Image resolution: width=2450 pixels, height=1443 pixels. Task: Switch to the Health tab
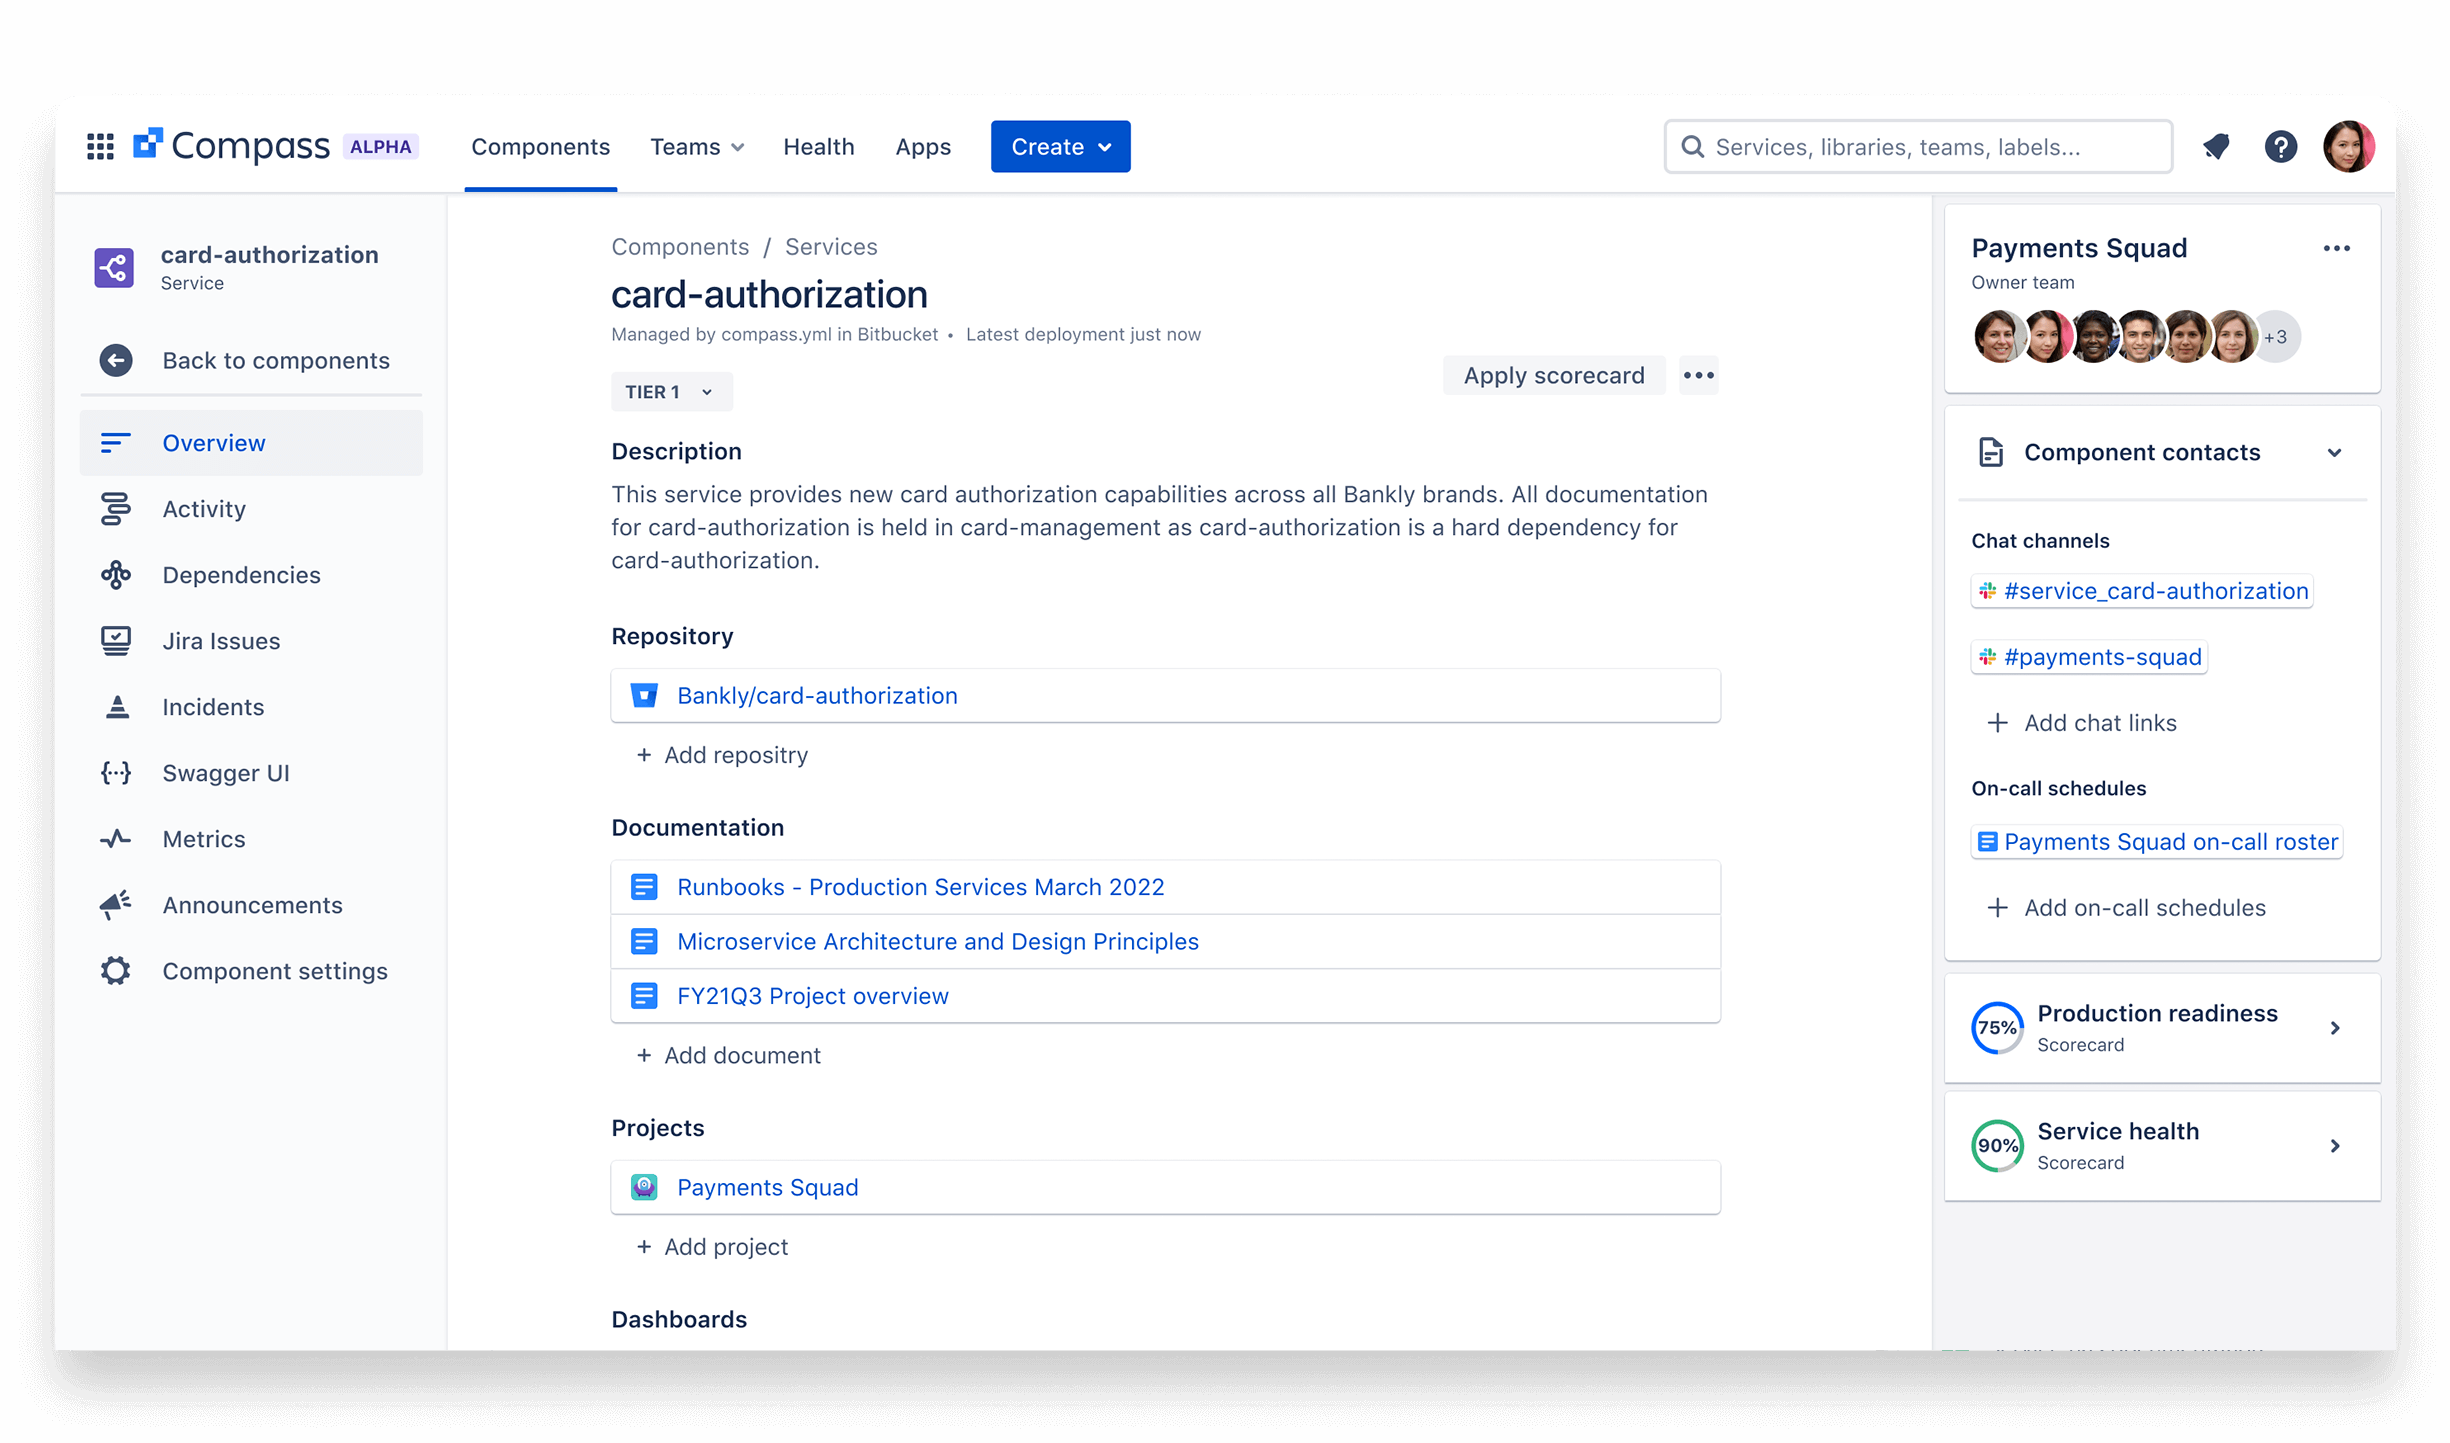pos(818,147)
